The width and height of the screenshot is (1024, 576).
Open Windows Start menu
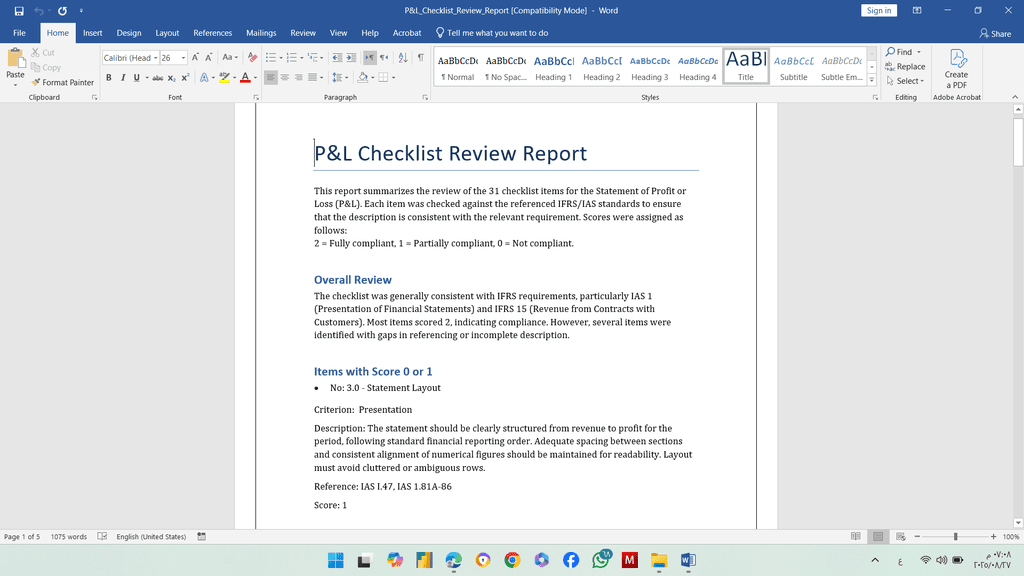[x=336, y=560]
